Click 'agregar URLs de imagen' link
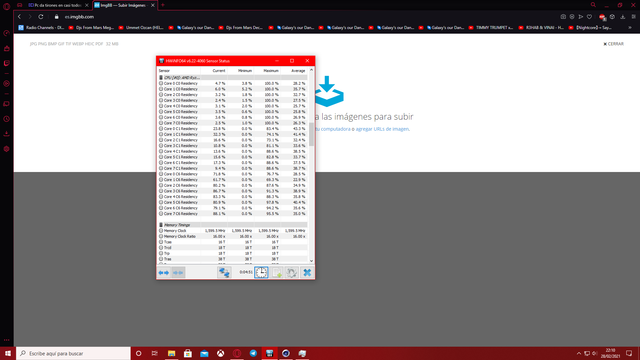Screen dimensions: 640x360 tap(382, 129)
